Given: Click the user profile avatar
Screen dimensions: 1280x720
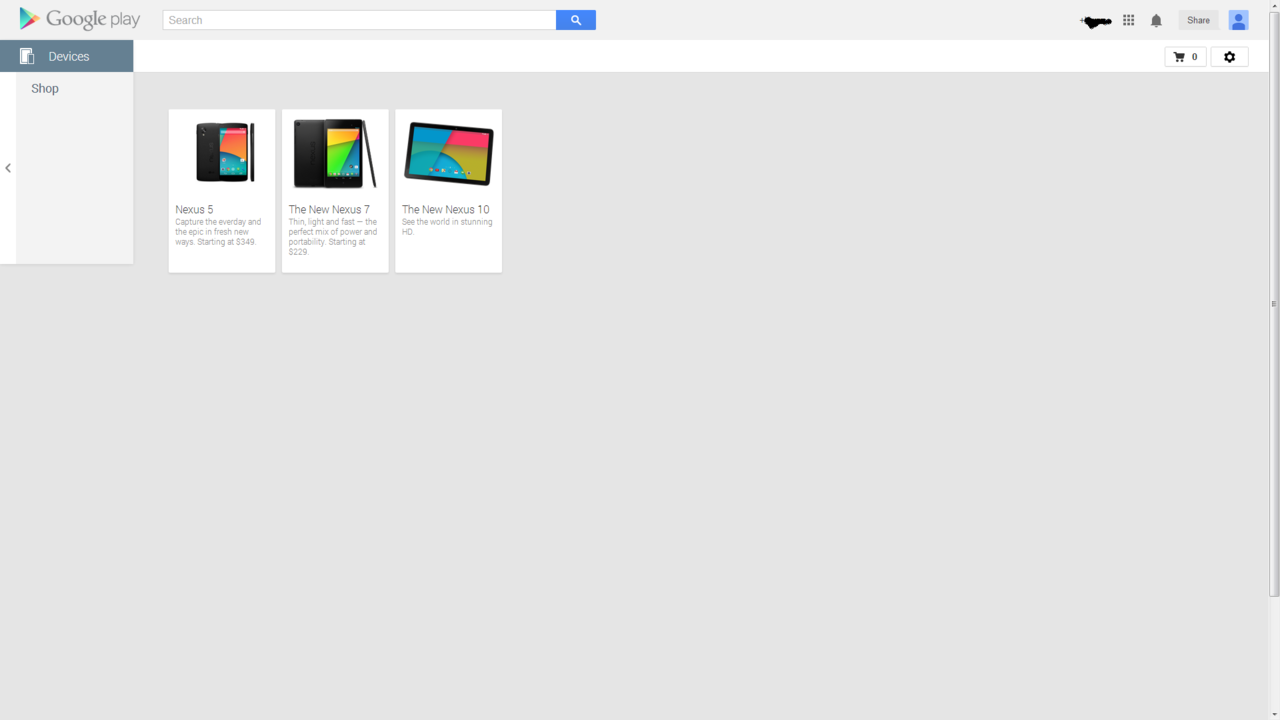Looking at the screenshot, I should point(1238,20).
